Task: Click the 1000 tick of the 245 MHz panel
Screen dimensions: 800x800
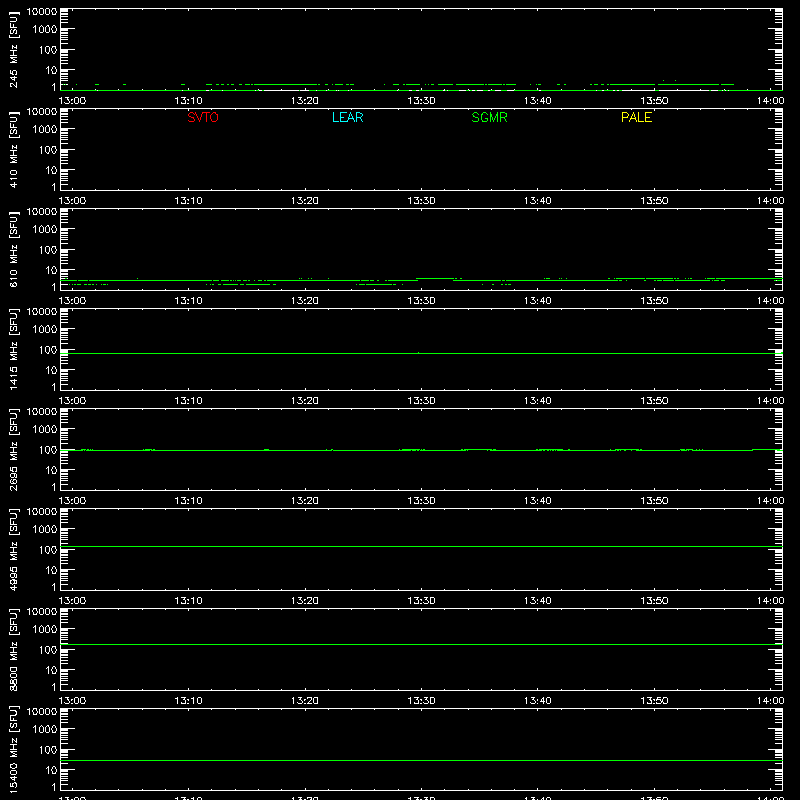Action: tap(45, 30)
